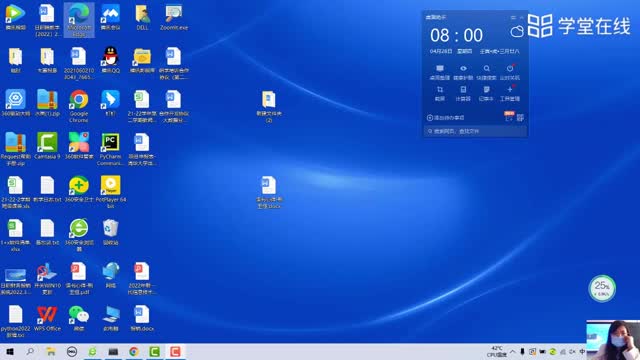Open the Tencent Meeting desktop shortcut

pos(110,17)
